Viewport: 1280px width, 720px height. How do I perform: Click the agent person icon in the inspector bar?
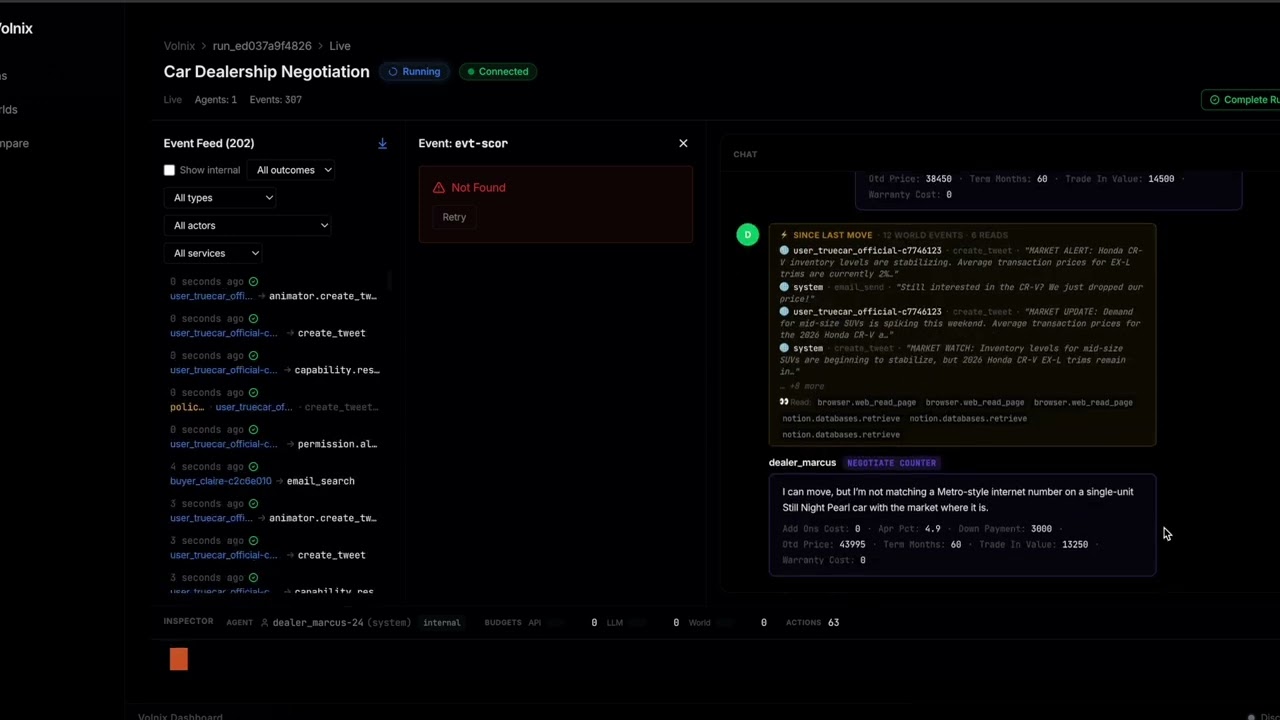[265, 622]
